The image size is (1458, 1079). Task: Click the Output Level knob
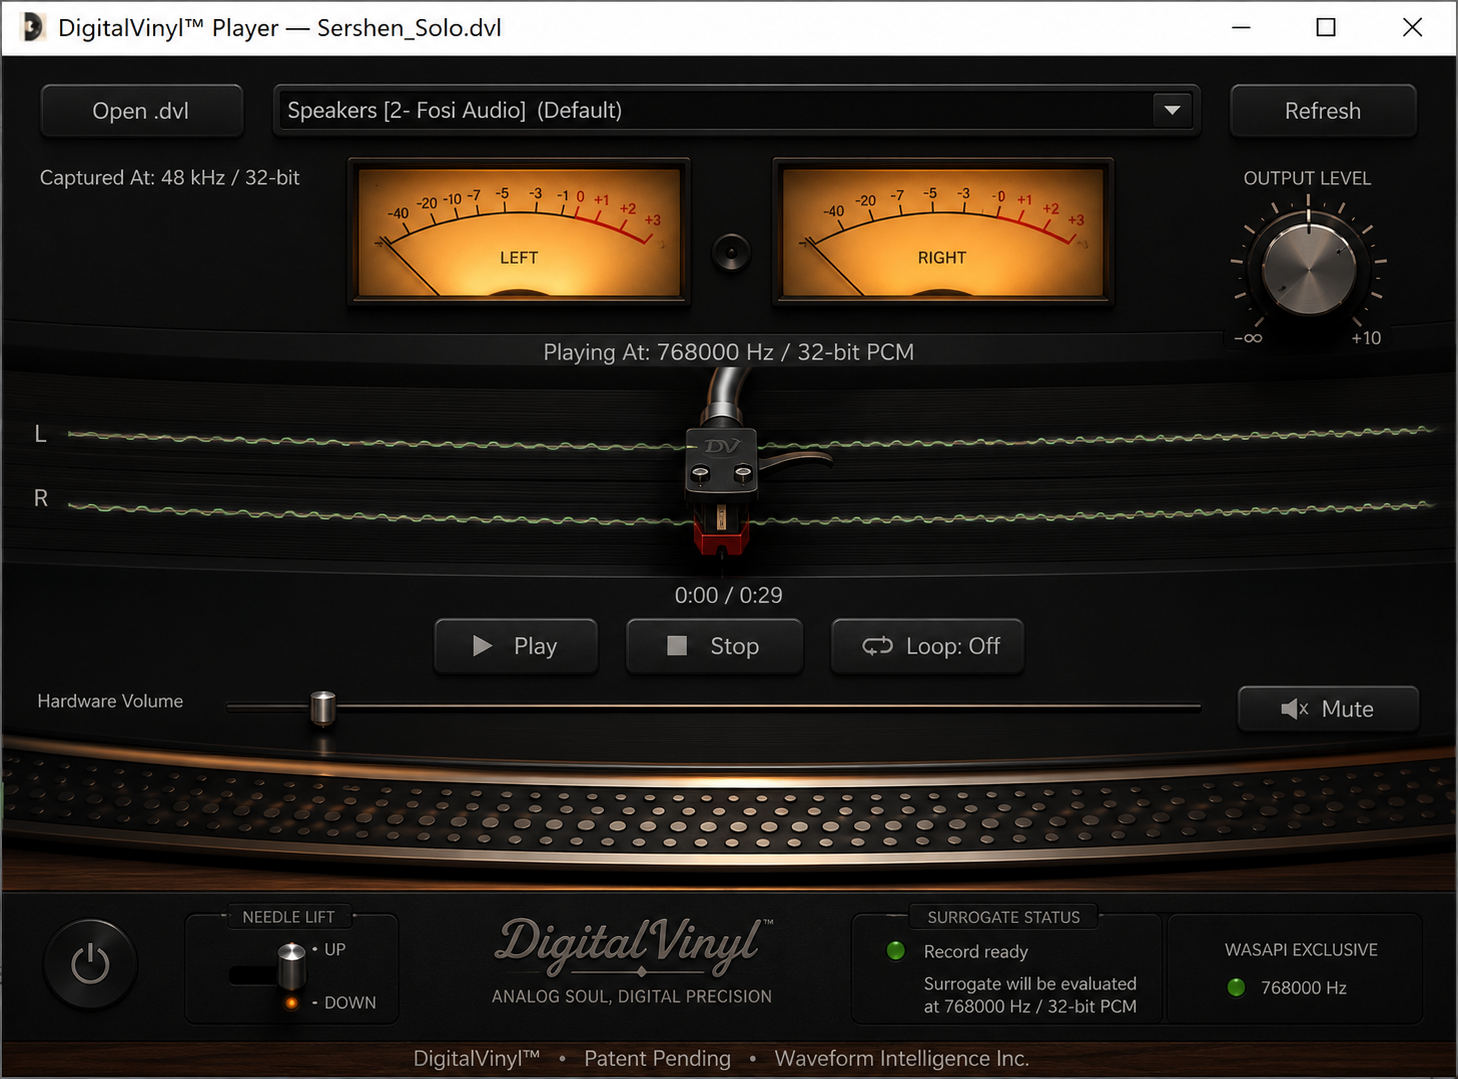click(x=1308, y=268)
